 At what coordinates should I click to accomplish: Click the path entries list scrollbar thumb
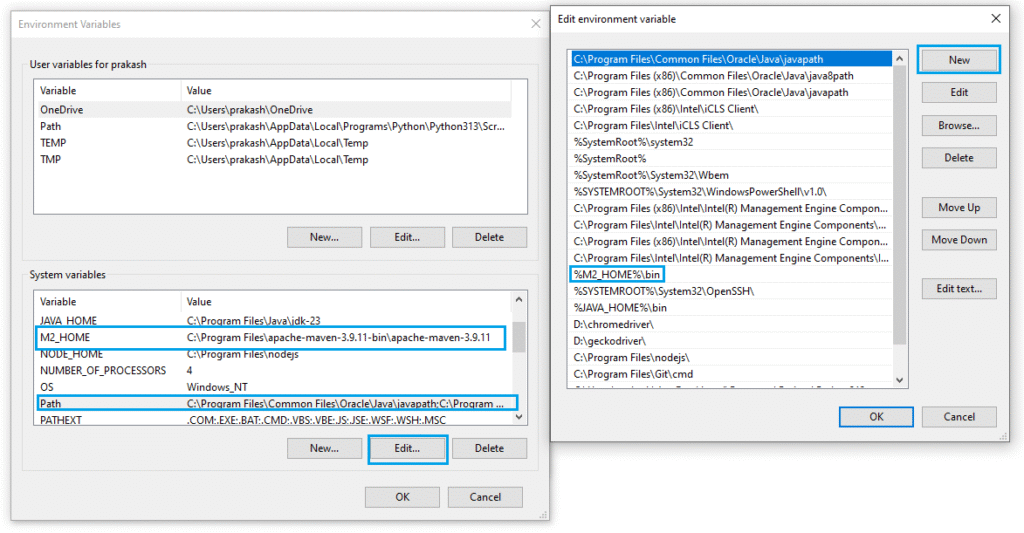click(x=899, y=205)
